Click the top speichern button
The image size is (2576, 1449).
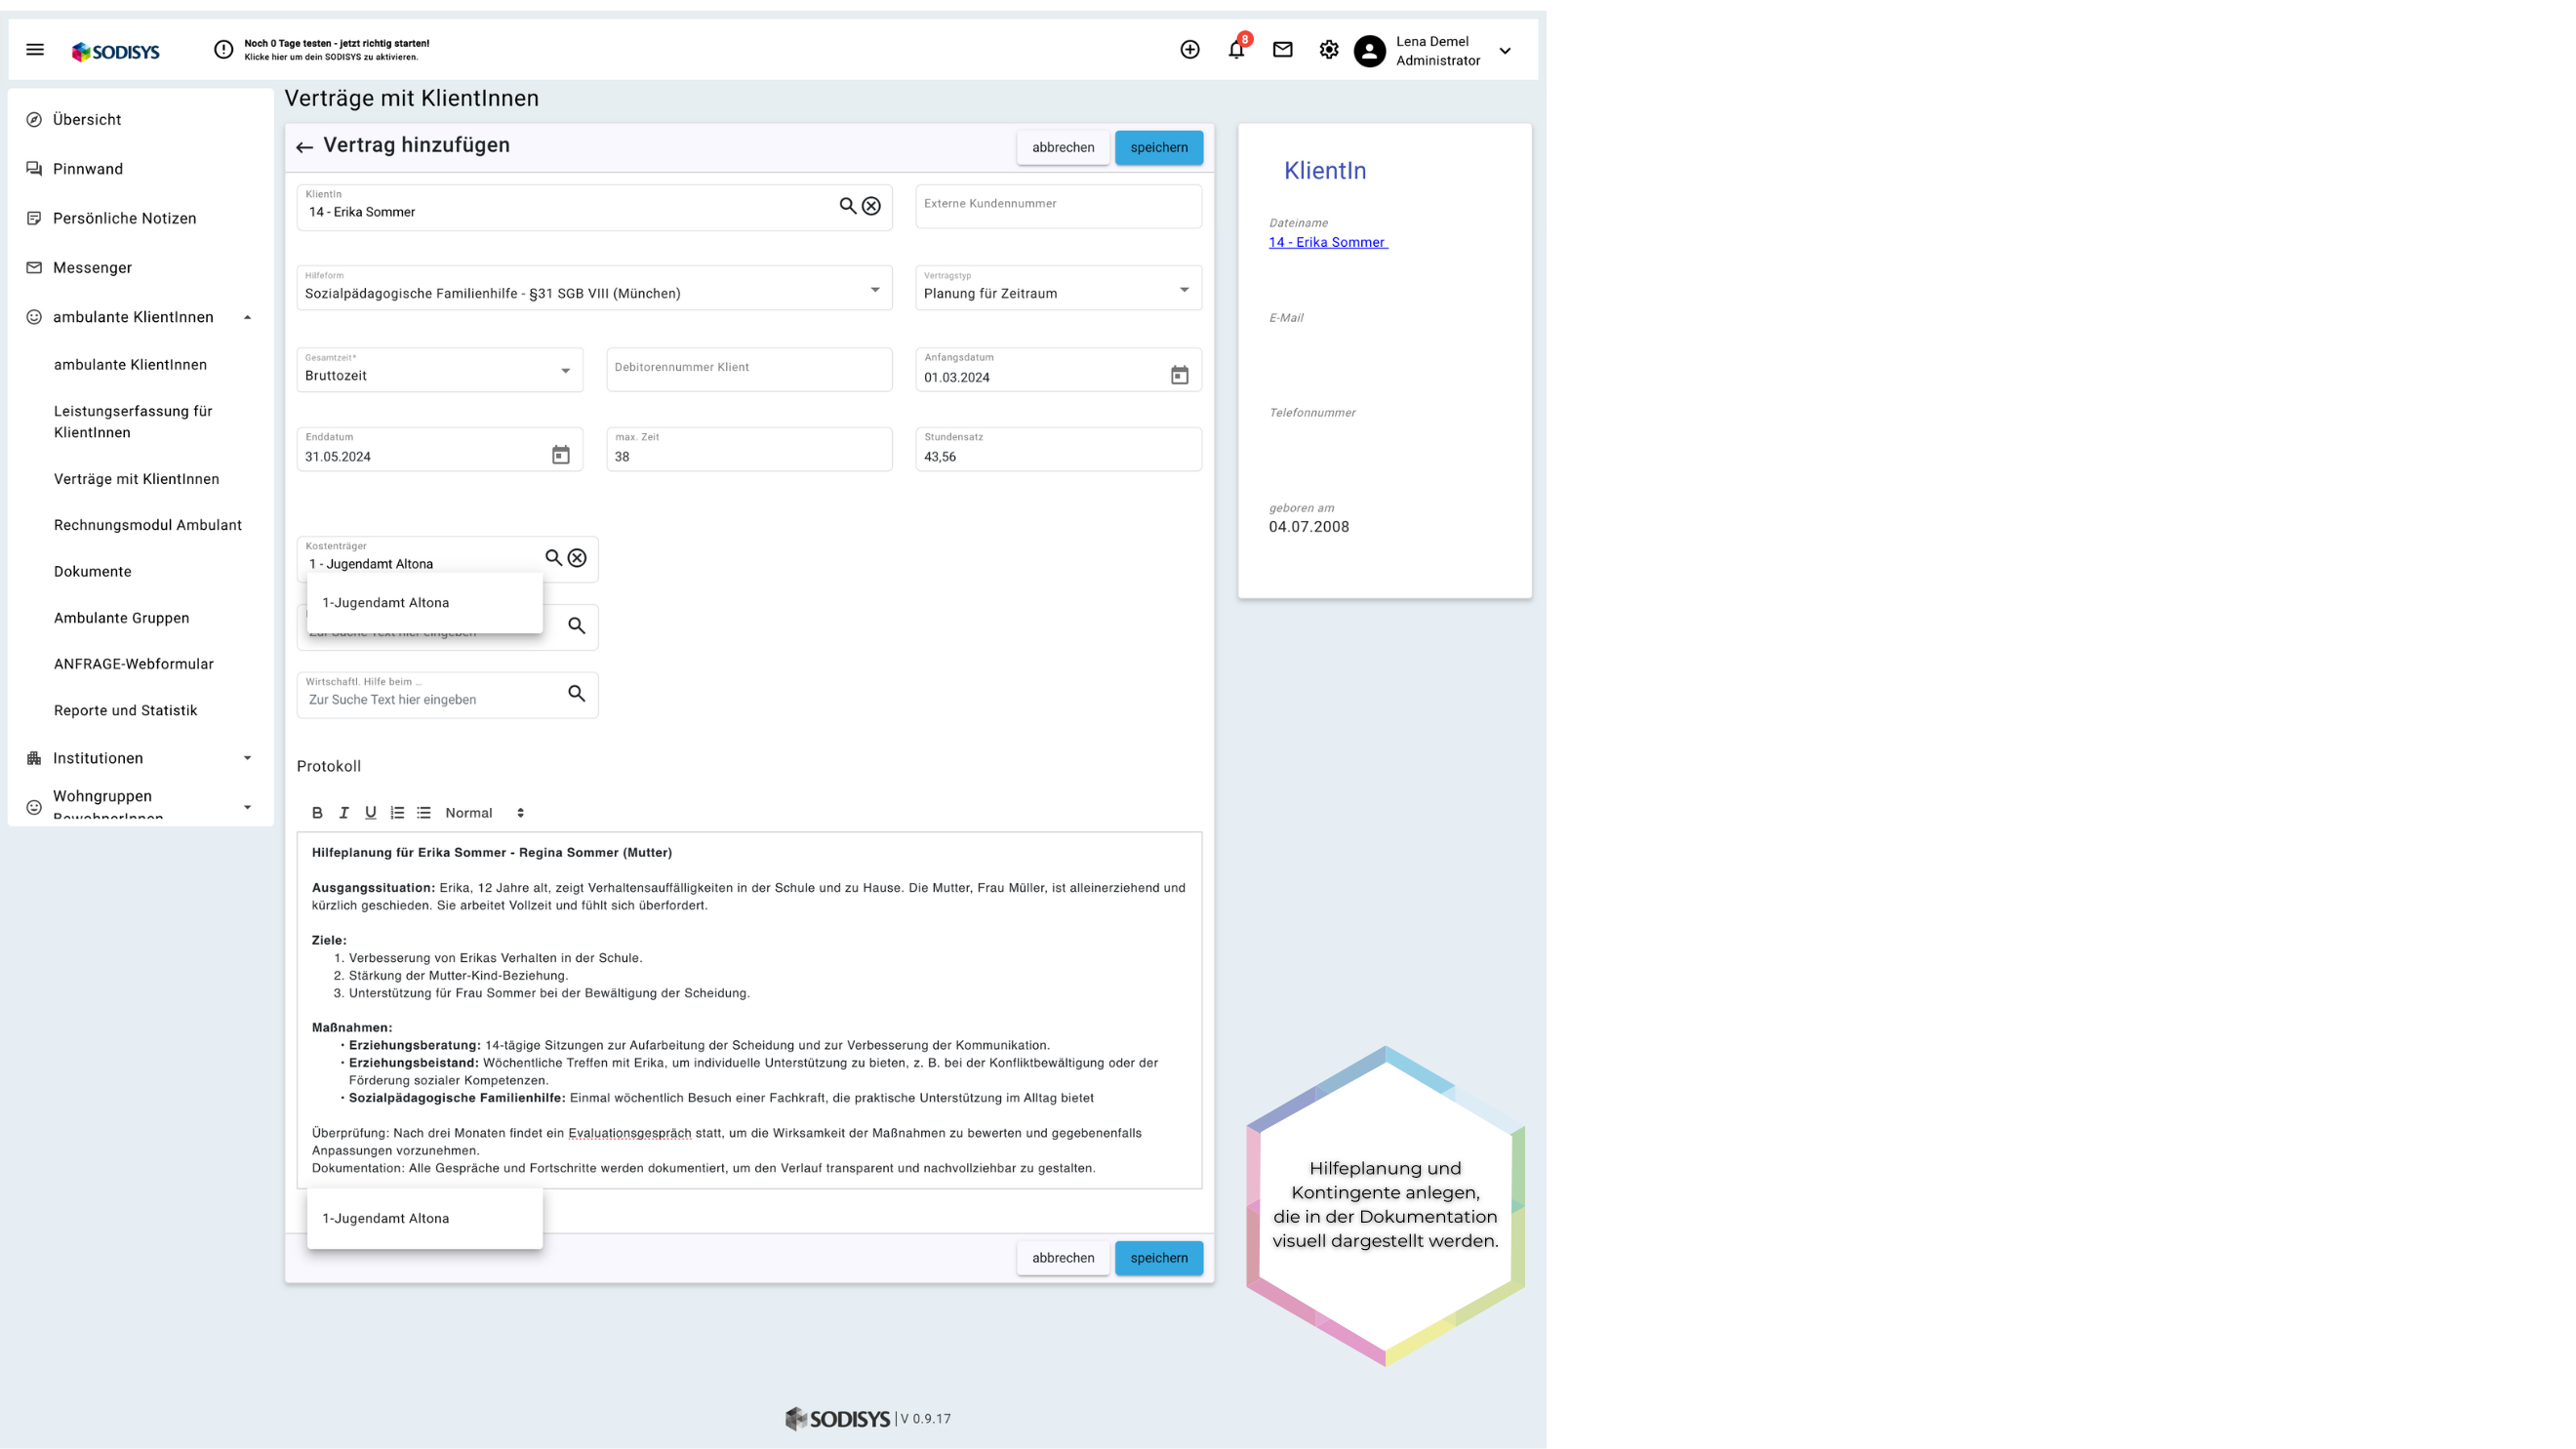pyautogui.click(x=1158, y=148)
